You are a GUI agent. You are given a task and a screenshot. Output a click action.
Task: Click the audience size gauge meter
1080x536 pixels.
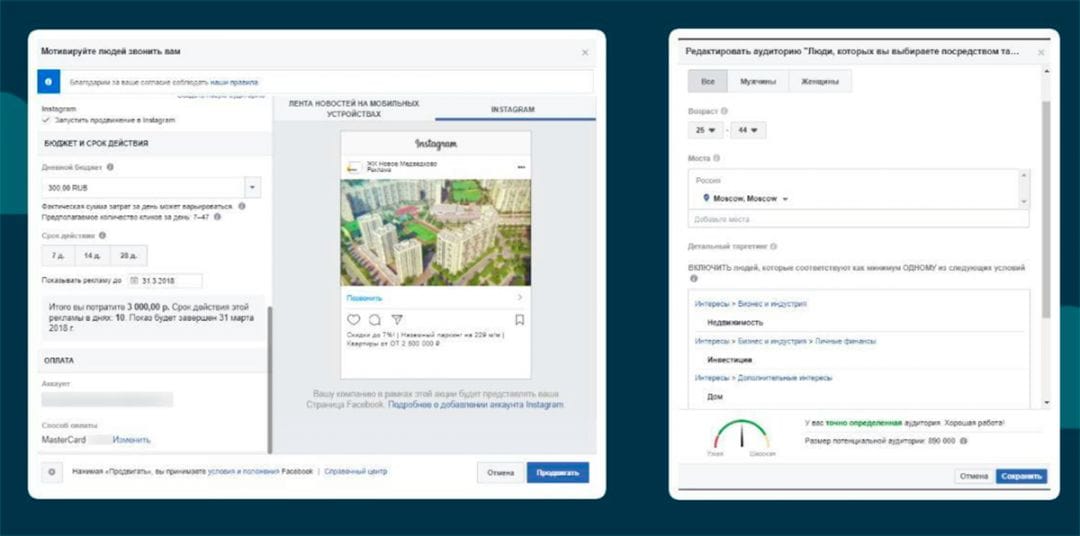point(741,435)
